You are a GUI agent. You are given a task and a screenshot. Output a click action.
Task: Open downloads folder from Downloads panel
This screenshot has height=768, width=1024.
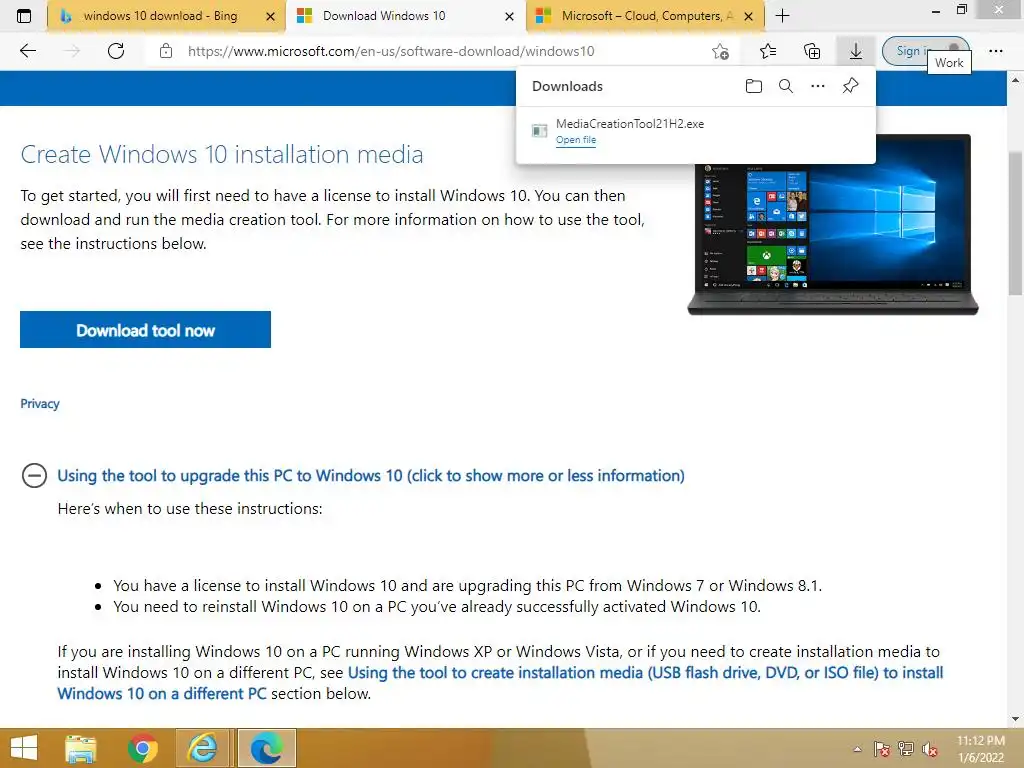tap(754, 86)
